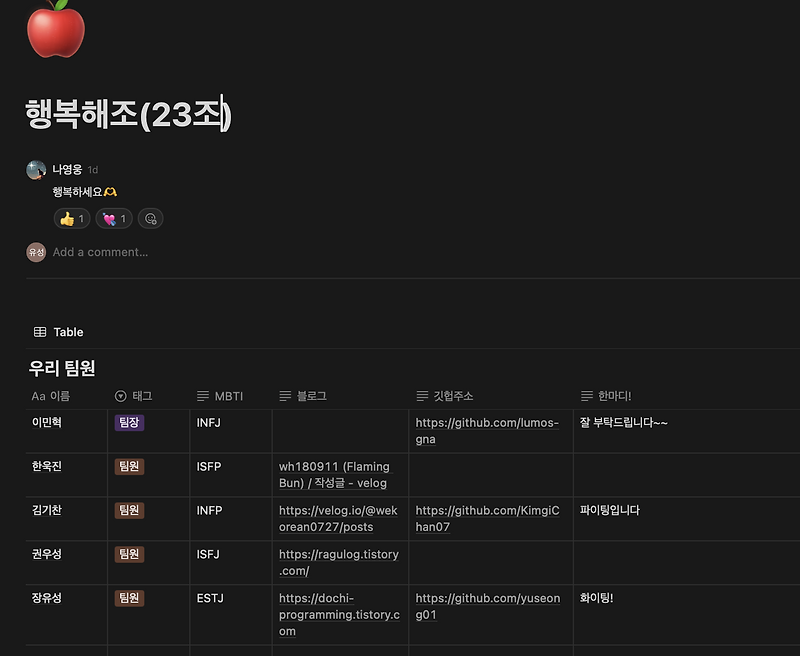Click the table icon next to Table view

click(x=39, y=331)
